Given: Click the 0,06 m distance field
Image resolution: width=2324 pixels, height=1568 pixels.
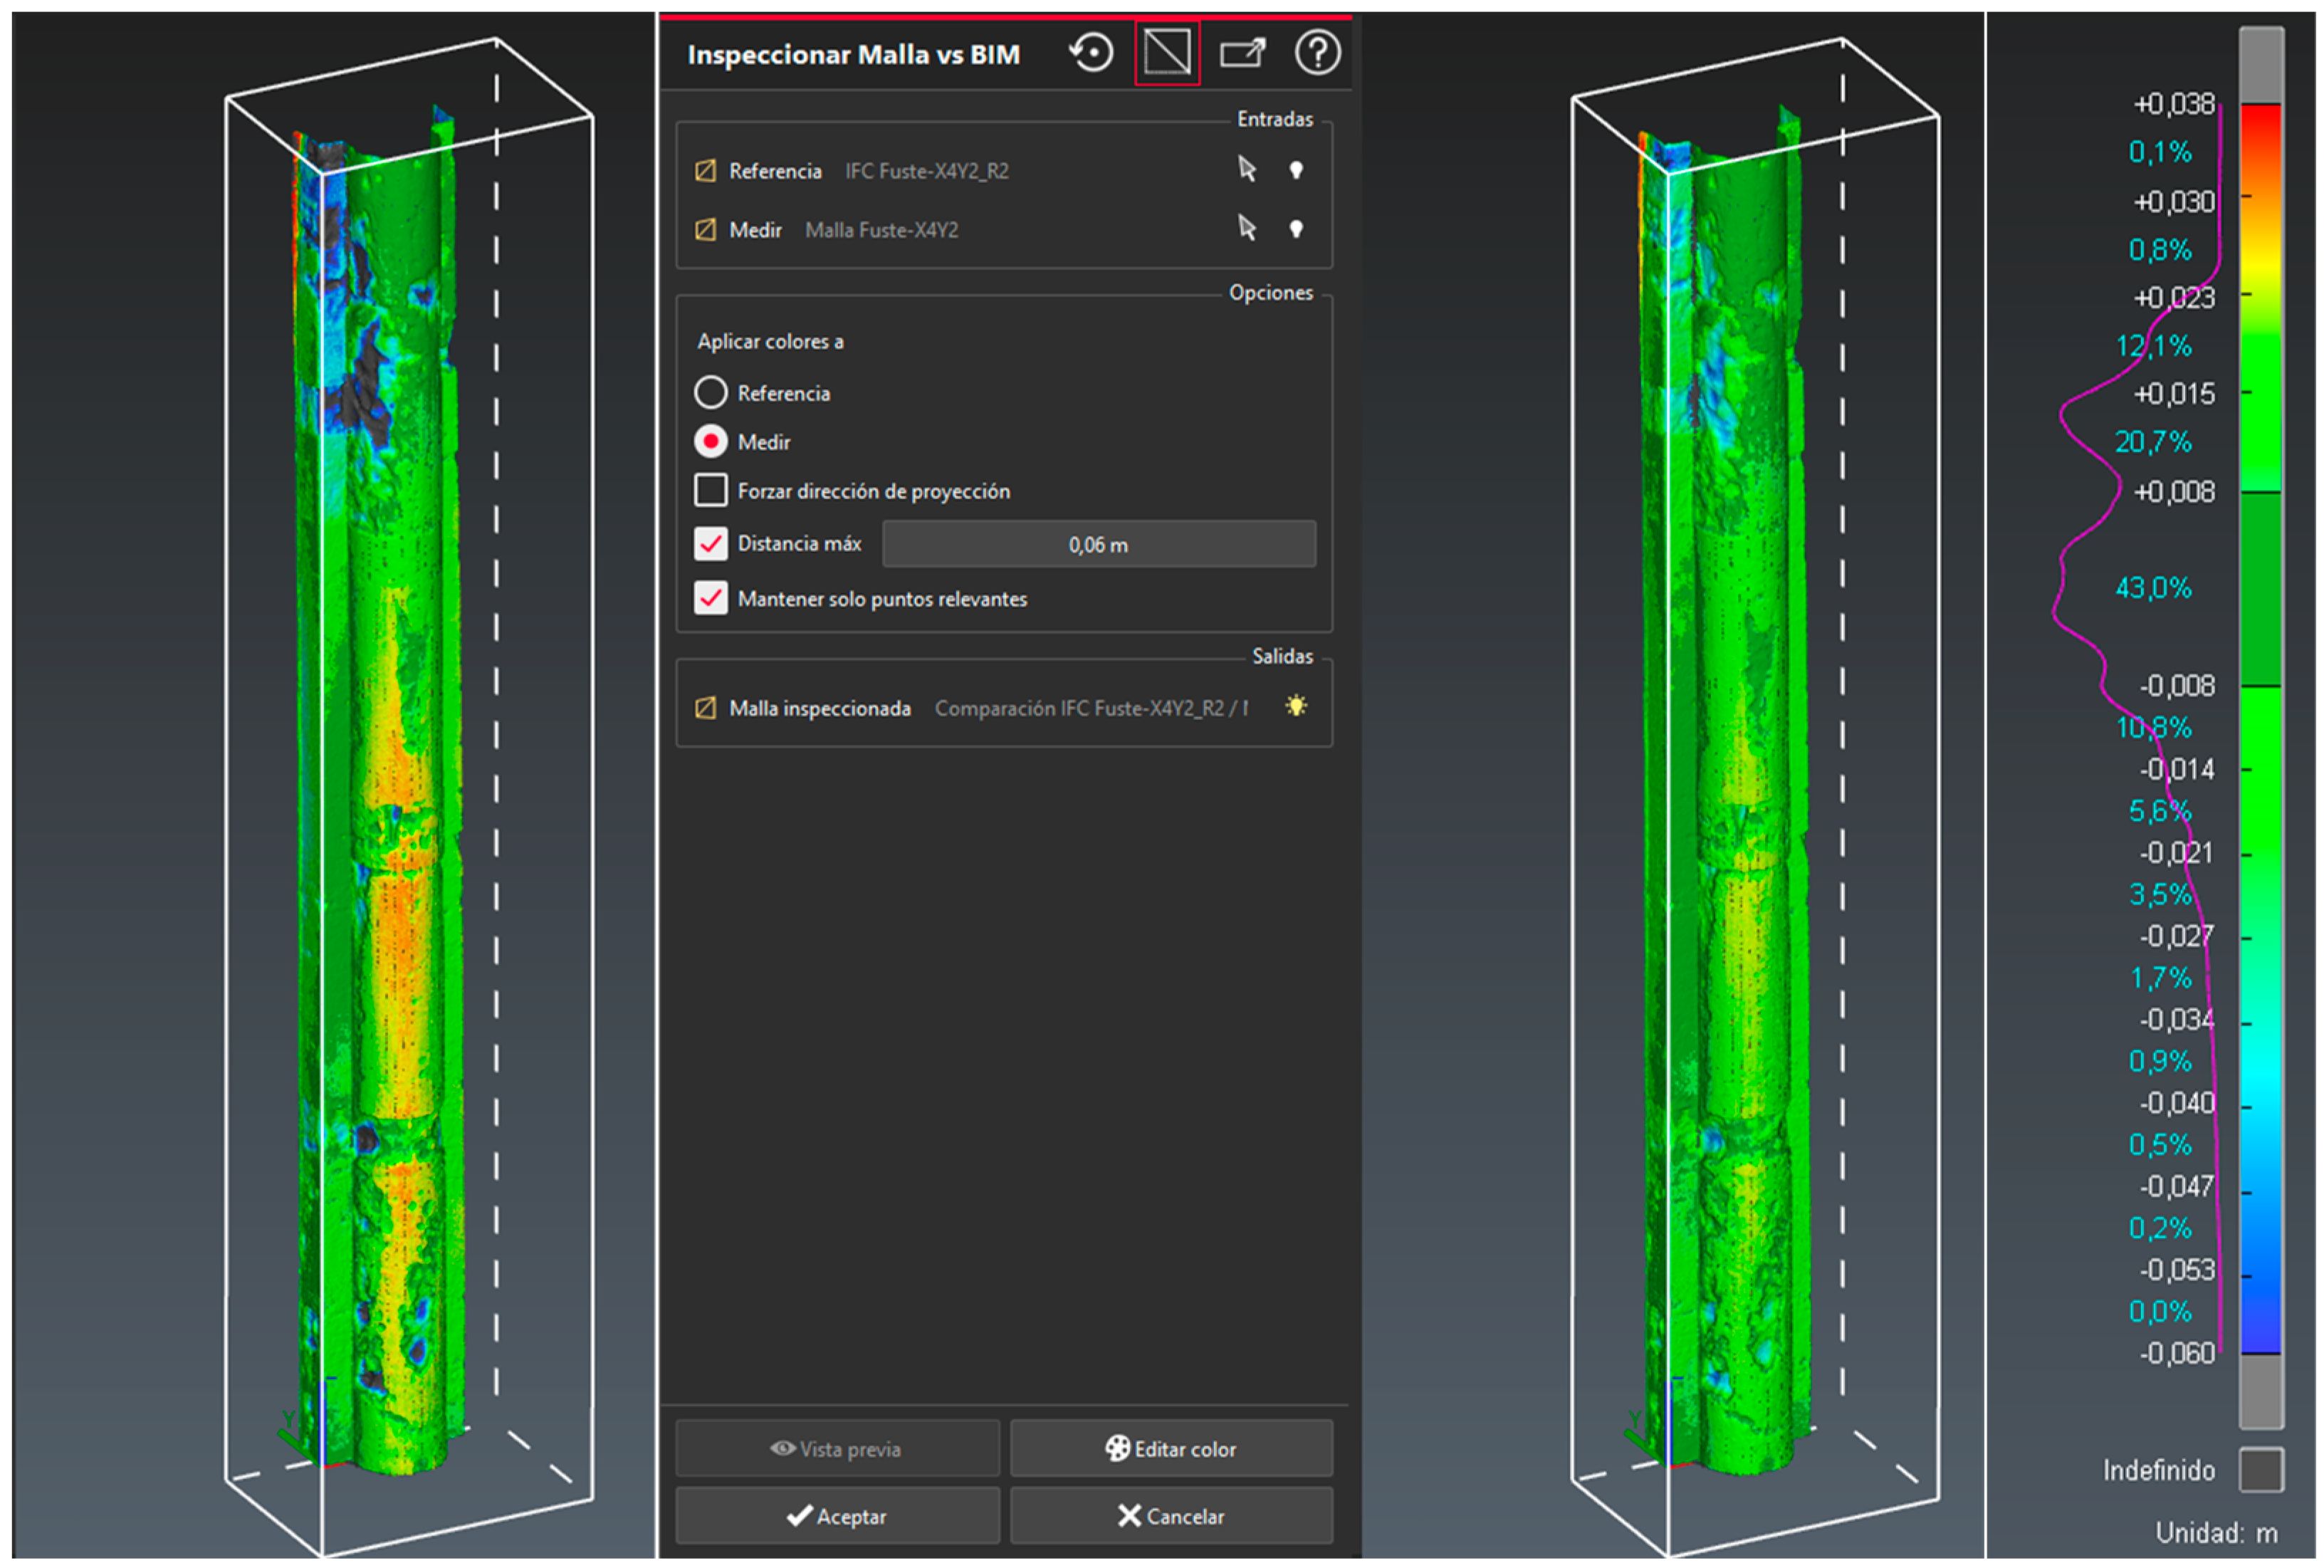Looking at the screenshot, I should 1098,545.
